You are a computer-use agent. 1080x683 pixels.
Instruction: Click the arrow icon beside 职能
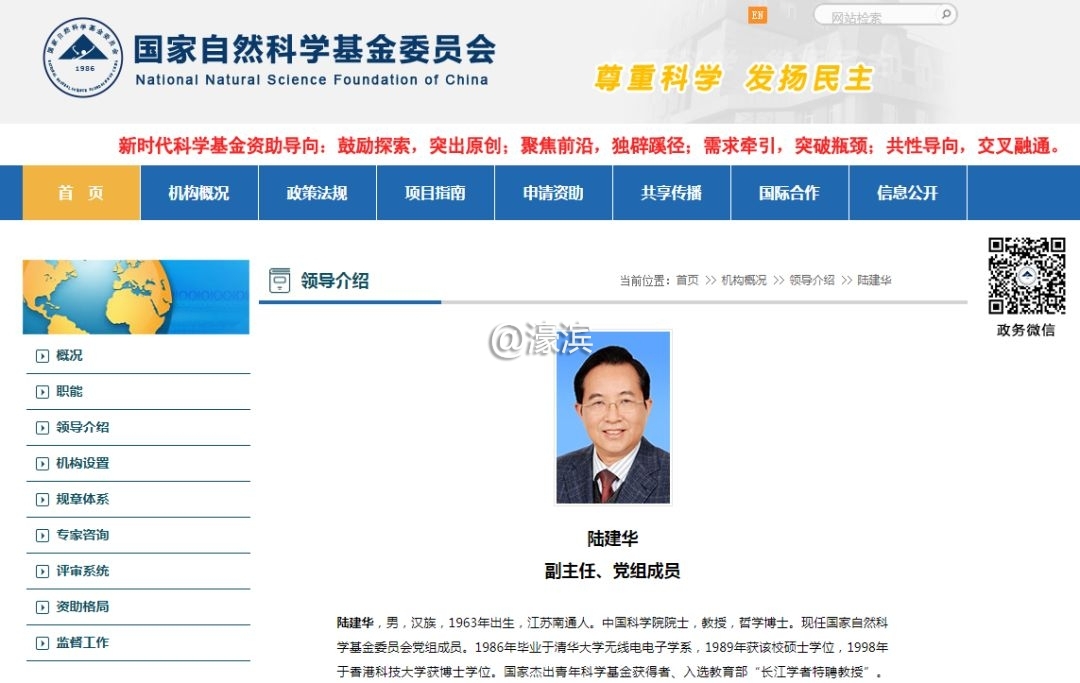click(x=42, y=392)
